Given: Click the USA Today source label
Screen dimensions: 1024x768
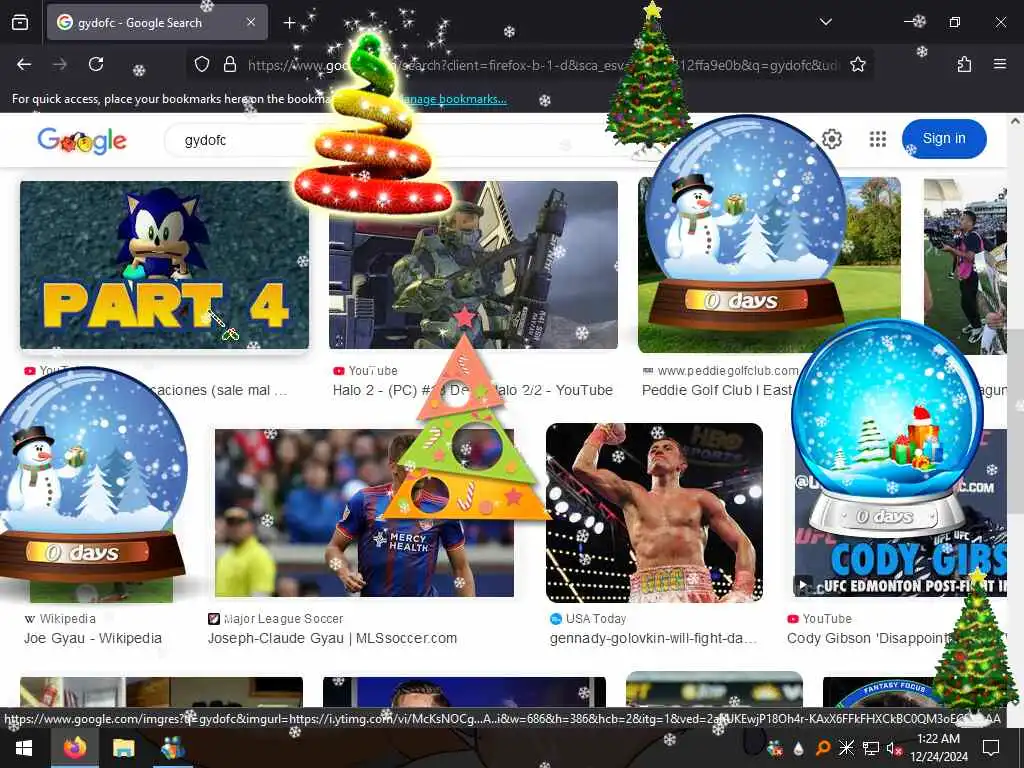Looking at the screenshot, I should click(x=596, y=618).
